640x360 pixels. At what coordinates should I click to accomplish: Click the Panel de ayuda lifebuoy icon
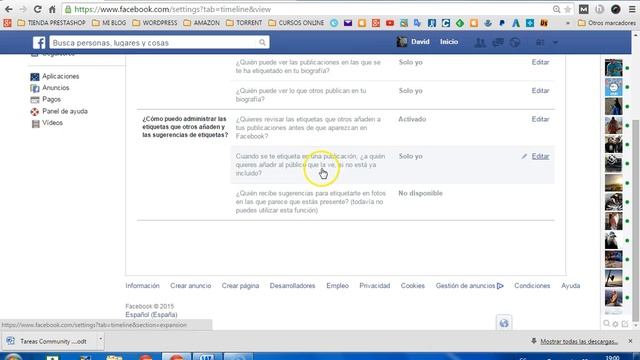click(x=35, y=111)
